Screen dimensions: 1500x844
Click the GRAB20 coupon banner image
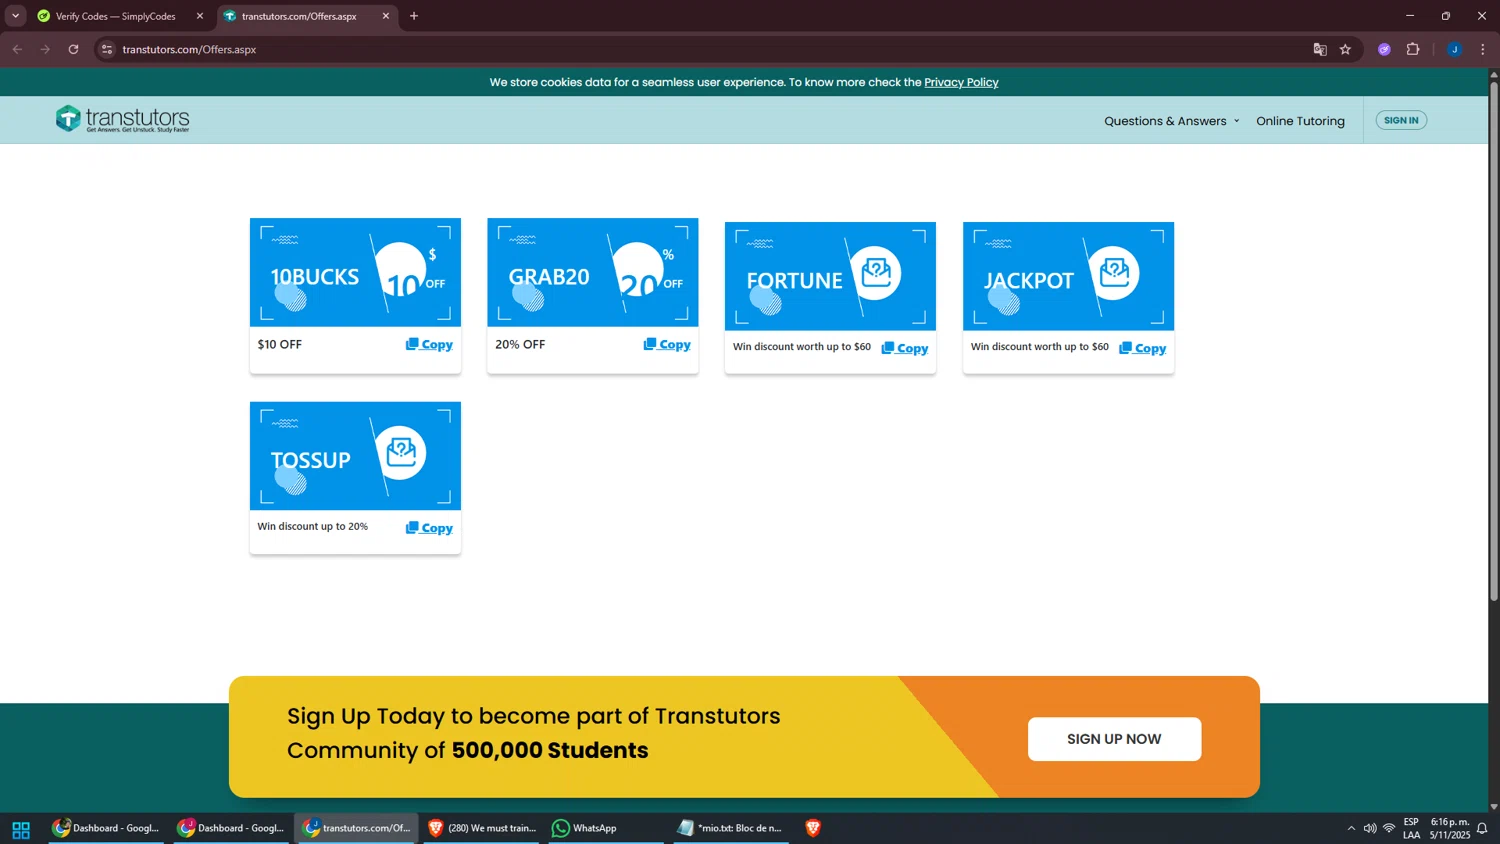(x=593, y=272)
